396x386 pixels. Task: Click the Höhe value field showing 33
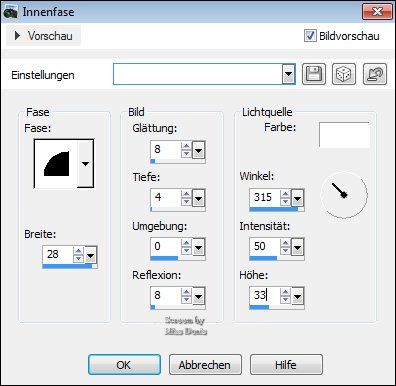tap(265, 296)
